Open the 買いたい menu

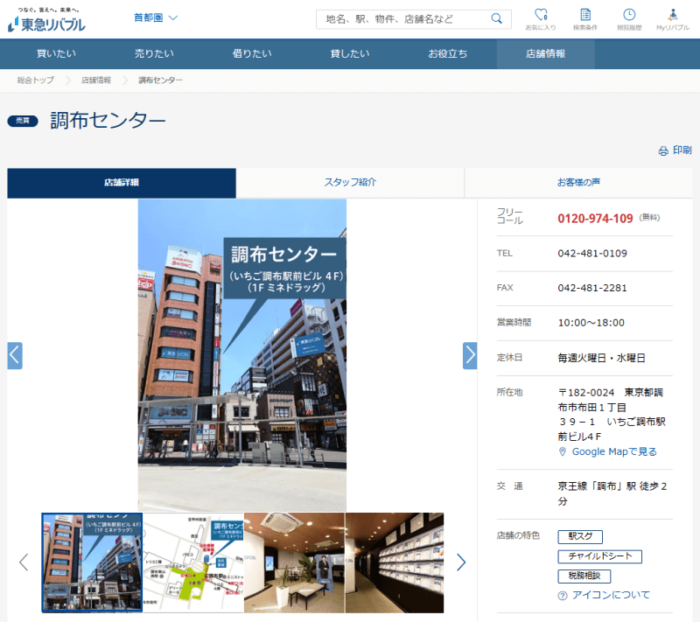(56, 54)
